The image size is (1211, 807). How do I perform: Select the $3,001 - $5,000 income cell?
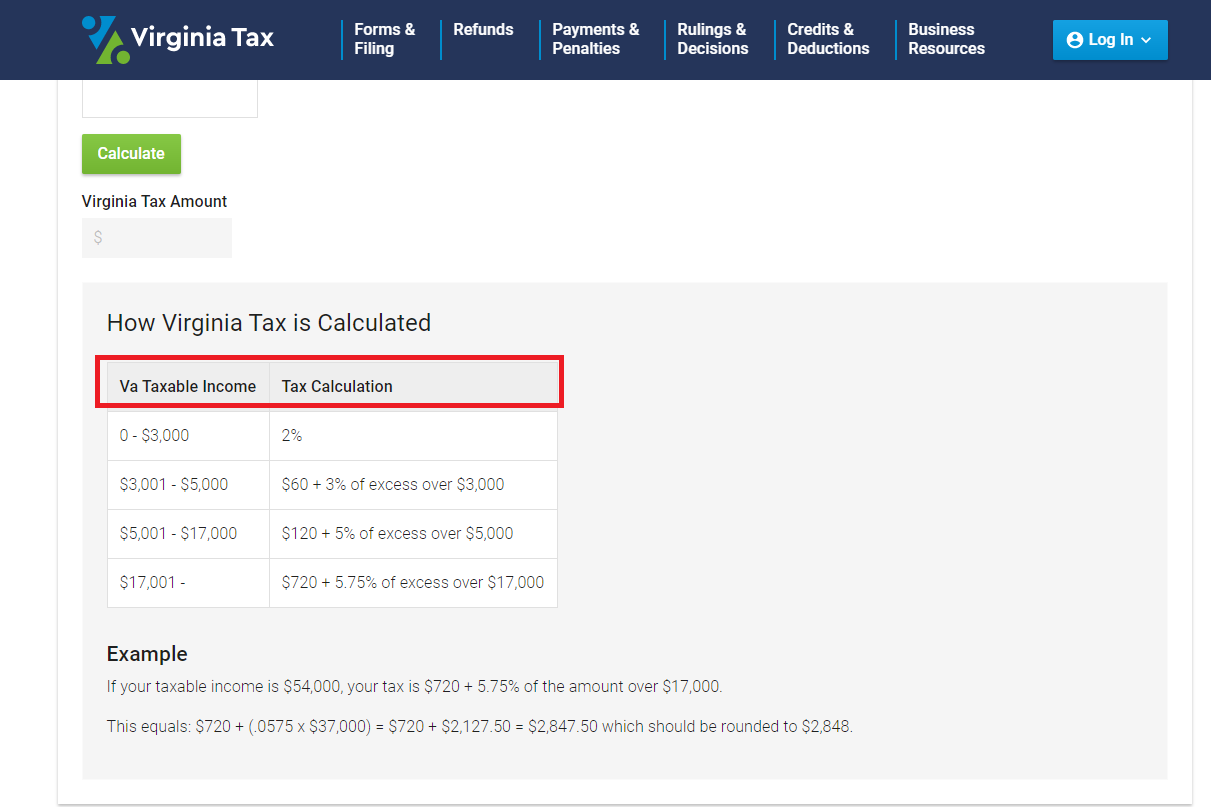[x=188, y=485]
